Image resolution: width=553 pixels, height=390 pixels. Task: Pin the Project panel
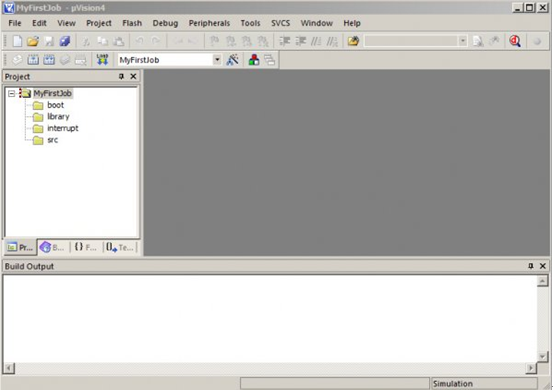121,76
